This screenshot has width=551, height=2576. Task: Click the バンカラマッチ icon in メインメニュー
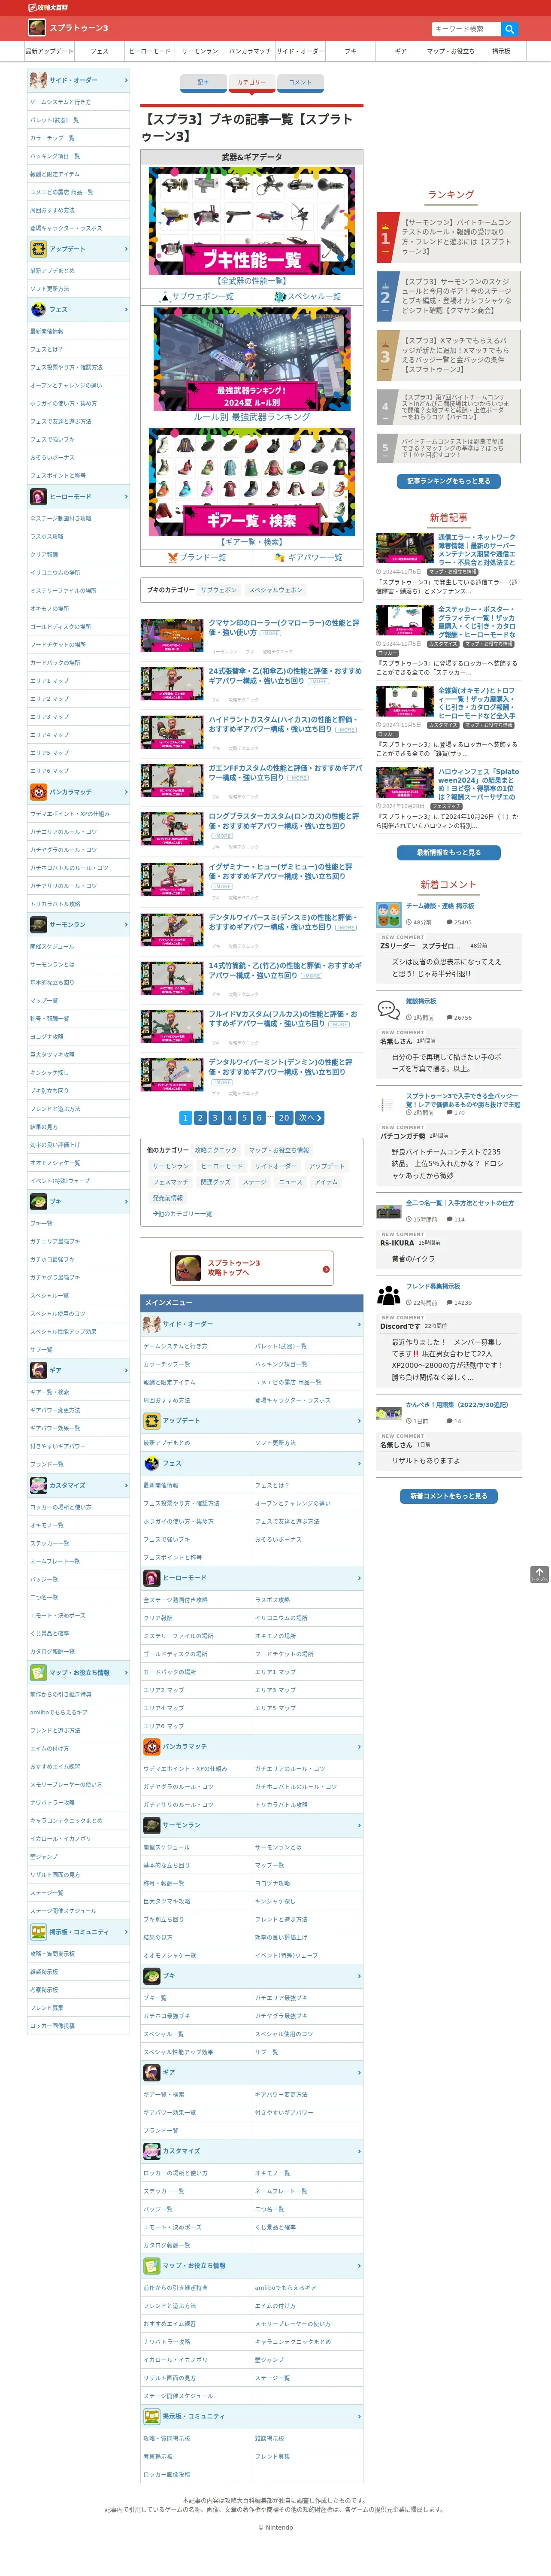152,1747
